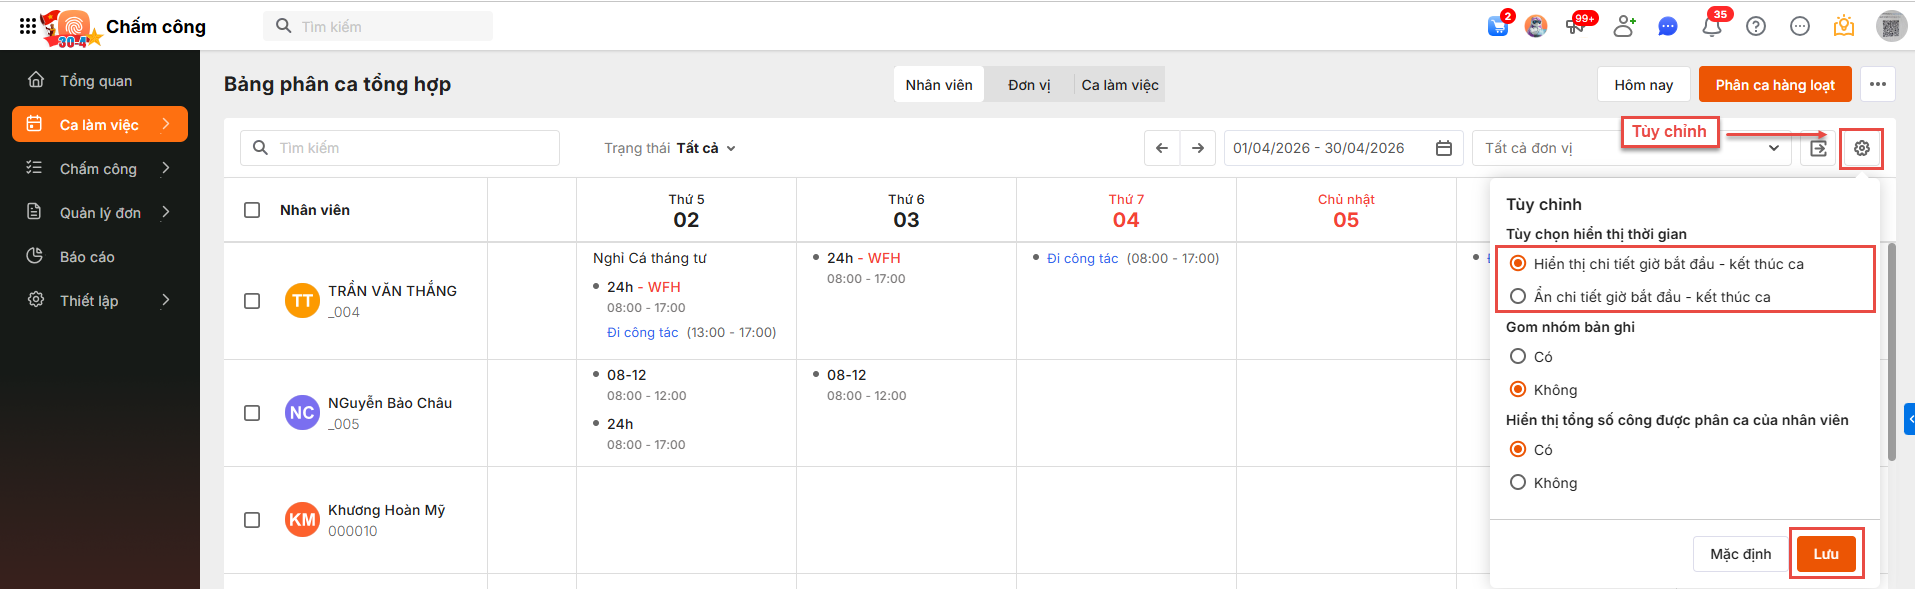Click the Lưu button
This screenshot has width=1915, height=589.
click(x=1826, y=554)
